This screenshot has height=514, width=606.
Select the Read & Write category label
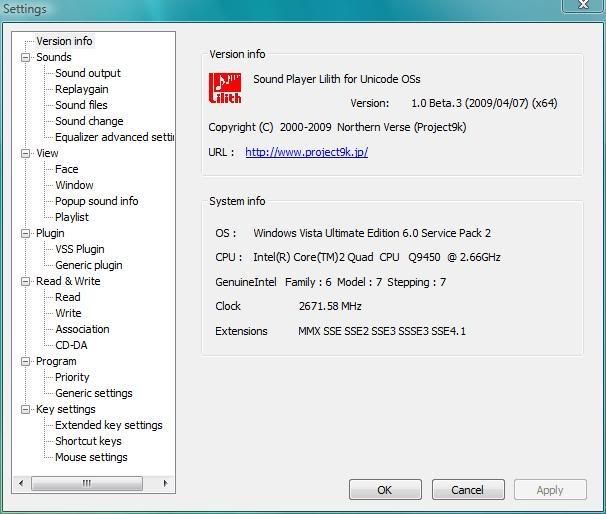68,281
